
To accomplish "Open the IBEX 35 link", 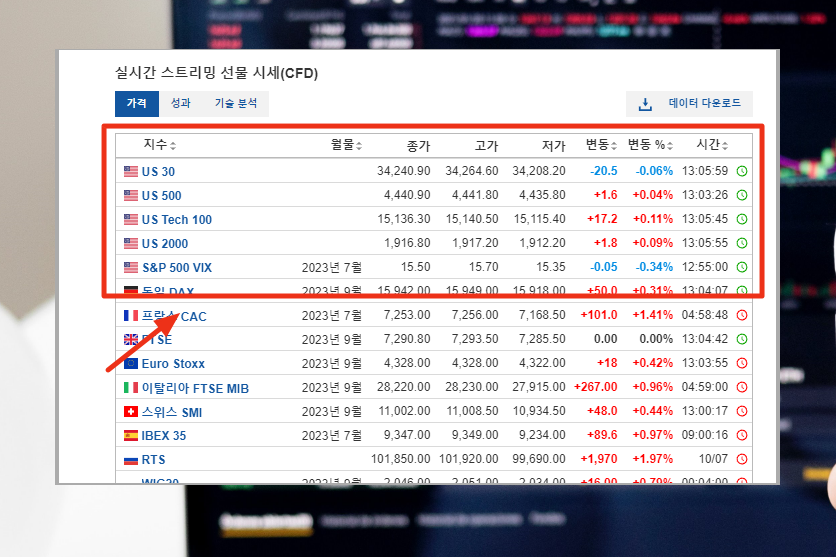I will 164,435.
